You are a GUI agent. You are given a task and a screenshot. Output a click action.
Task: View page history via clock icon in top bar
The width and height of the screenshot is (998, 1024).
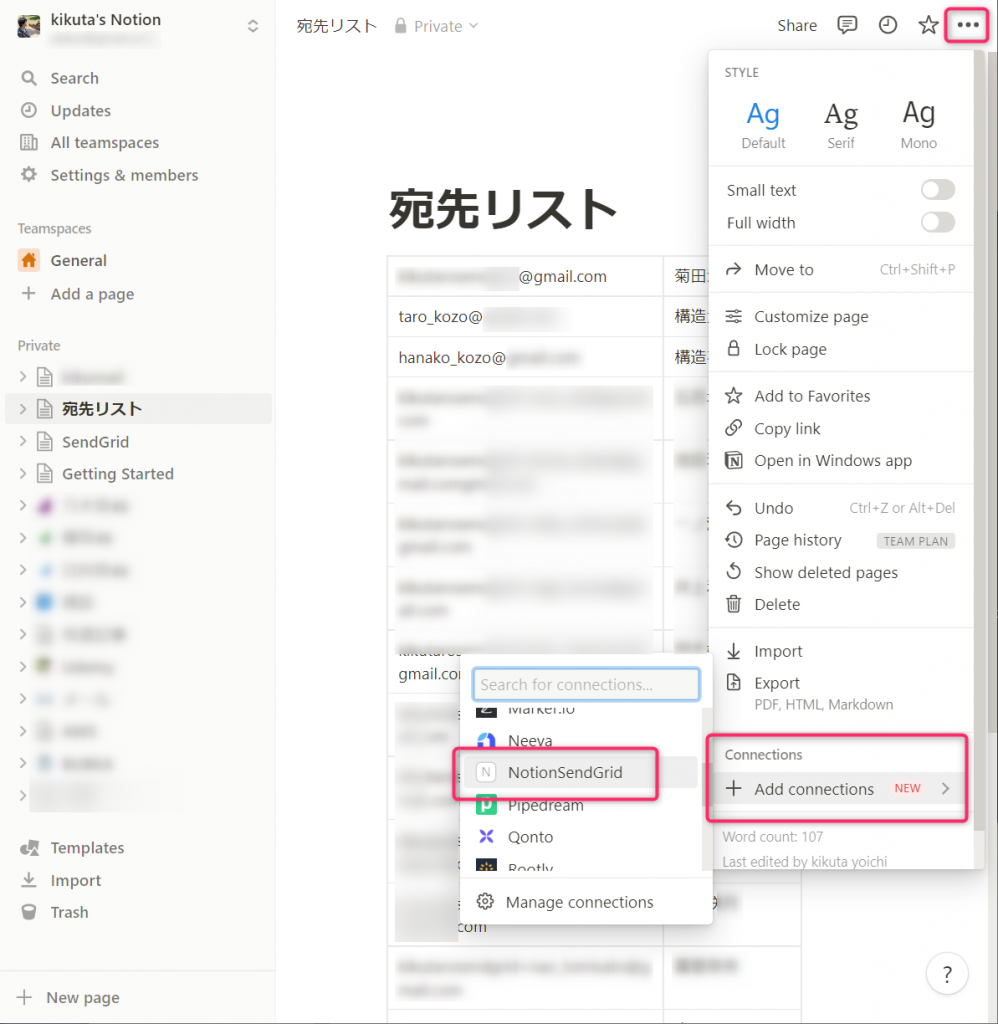coord(887,25)
